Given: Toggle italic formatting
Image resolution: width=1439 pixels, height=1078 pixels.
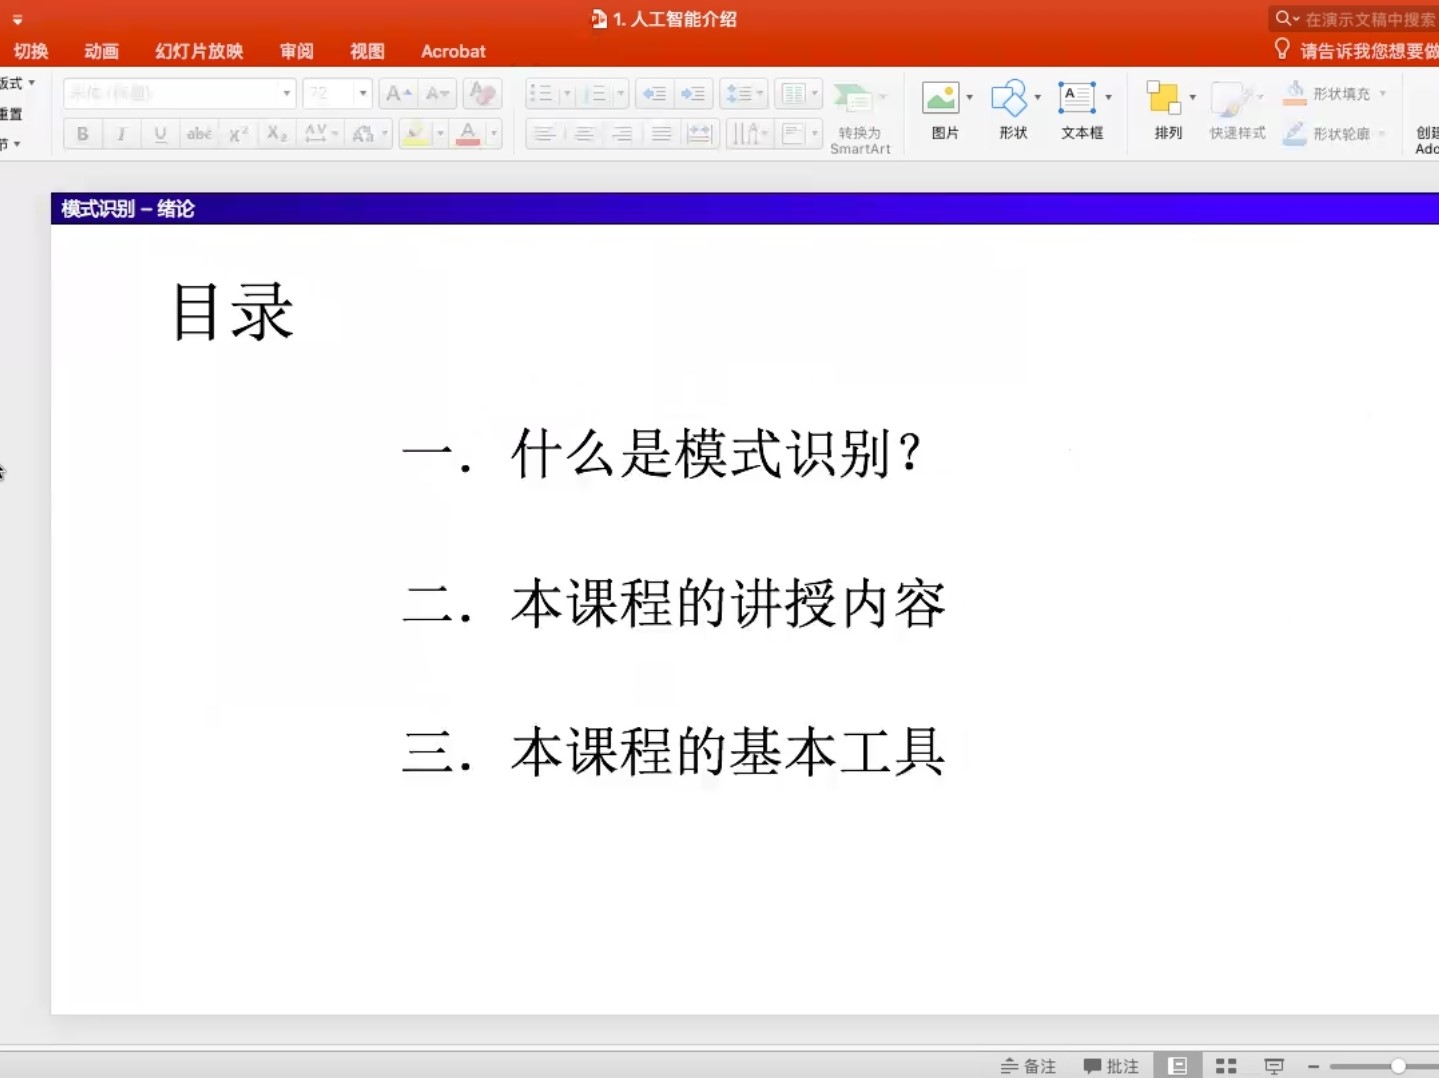Looking at the screenshot, I should (121, 133).
